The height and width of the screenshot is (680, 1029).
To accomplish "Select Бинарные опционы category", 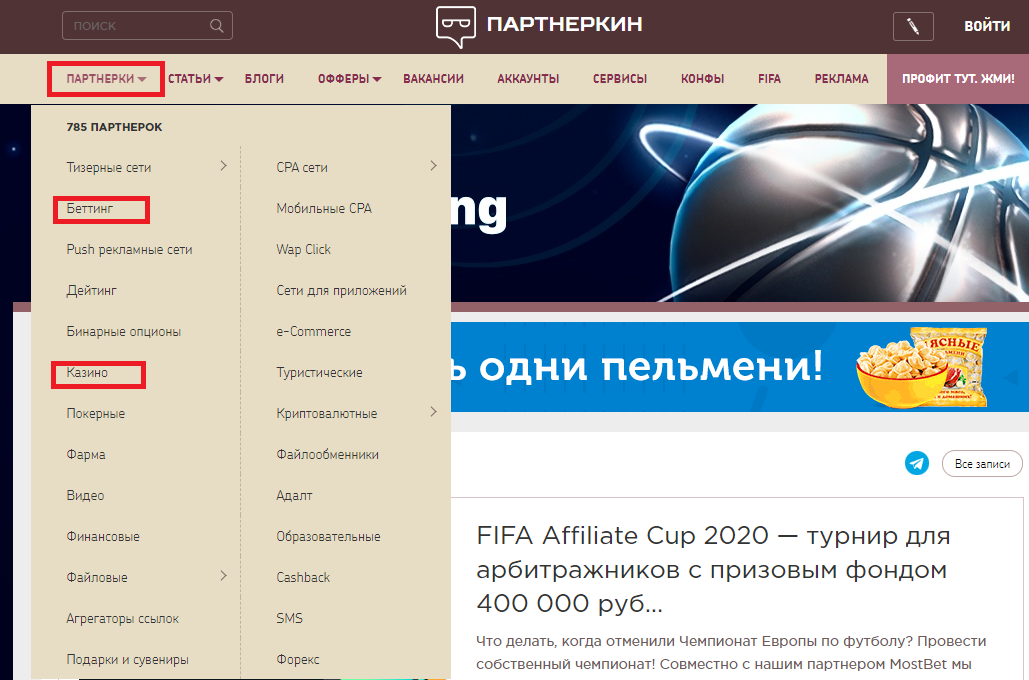I will (x=123, y=331).
